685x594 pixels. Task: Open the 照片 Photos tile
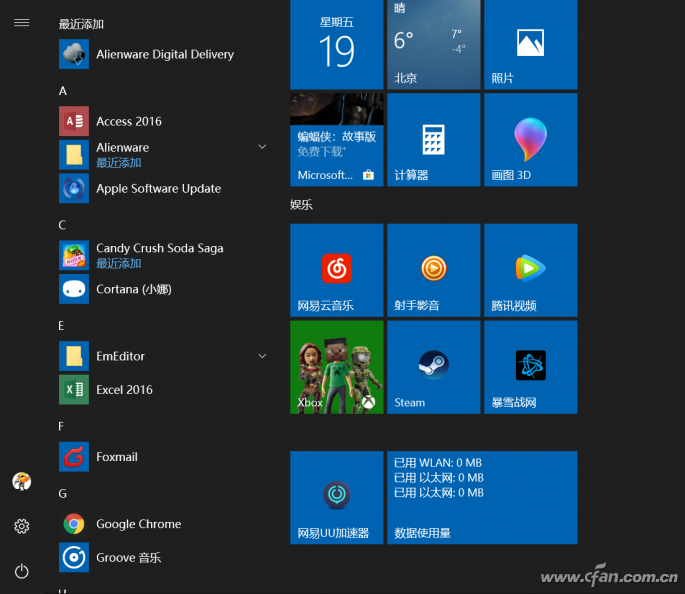(x=531, y=44)
